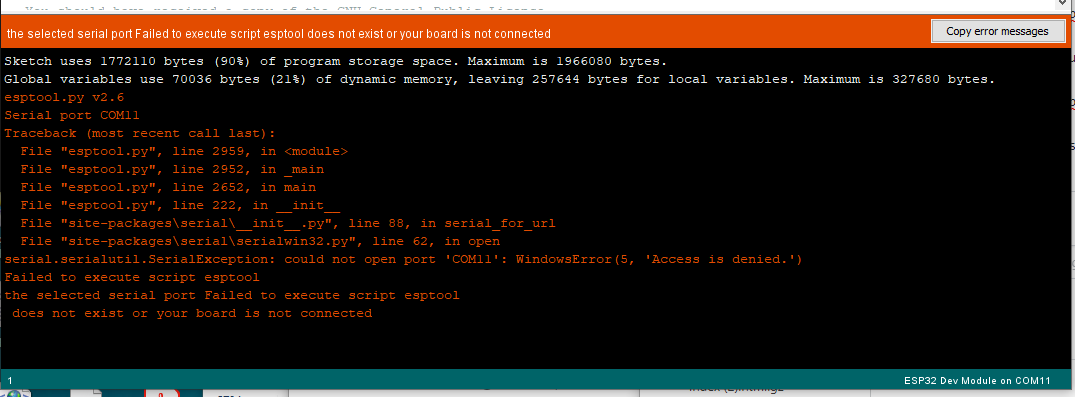The image size is (1075, 397).
Task: Click the line 222 in __init__ entry
Action: [x=180, y=205]
